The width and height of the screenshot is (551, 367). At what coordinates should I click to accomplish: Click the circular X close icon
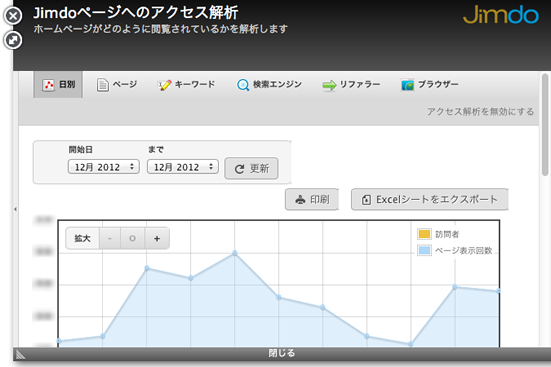[13, 16]
